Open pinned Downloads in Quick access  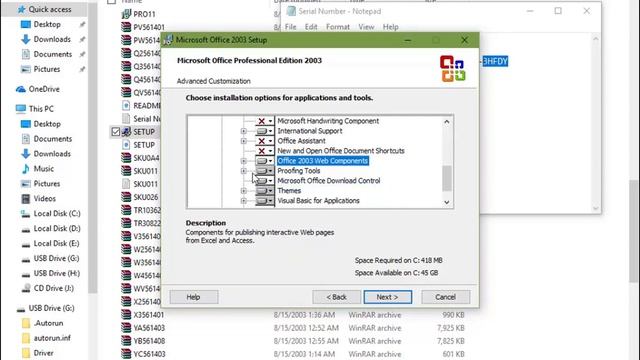52,40
